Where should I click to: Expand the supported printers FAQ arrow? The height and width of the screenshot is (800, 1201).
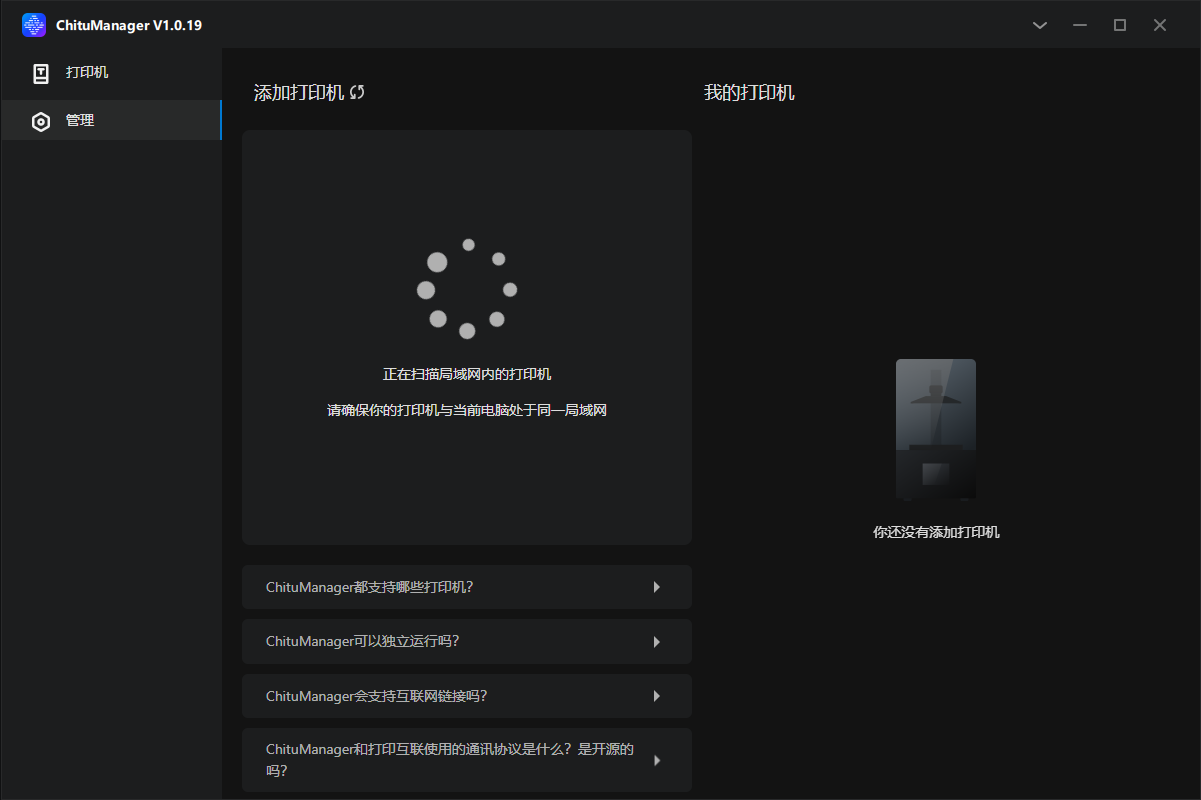[x=657, y=587]
